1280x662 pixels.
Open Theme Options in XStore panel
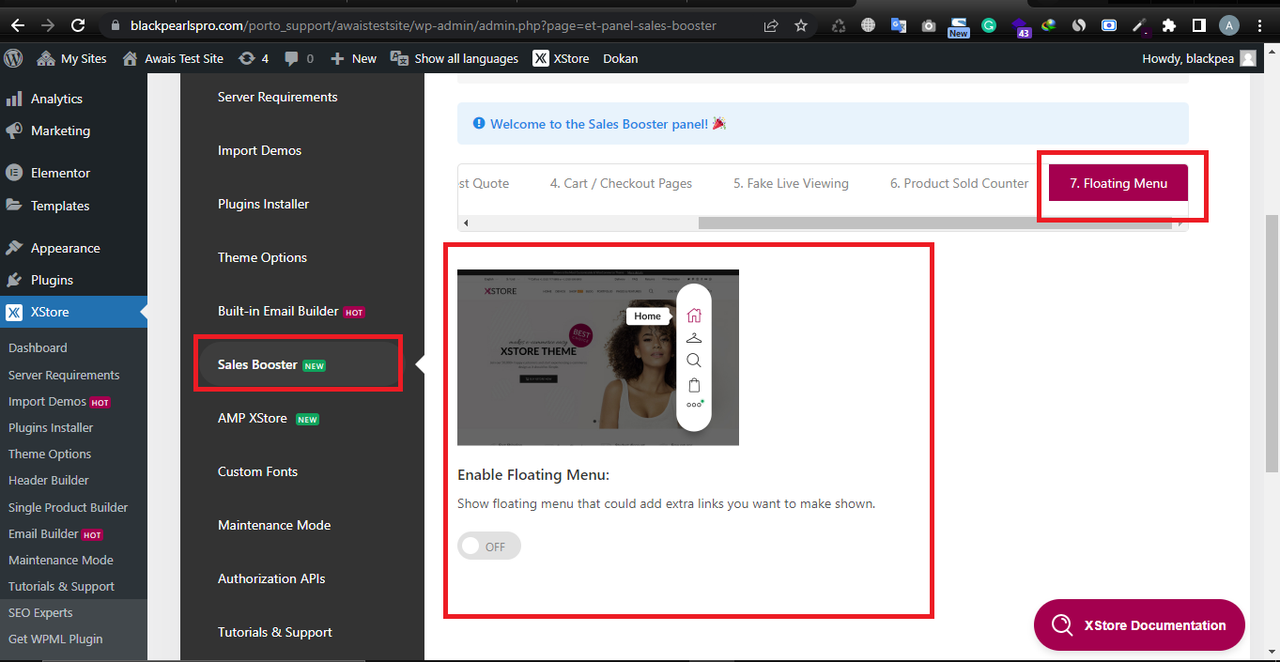pyautogui.click(x=263, y=258)
